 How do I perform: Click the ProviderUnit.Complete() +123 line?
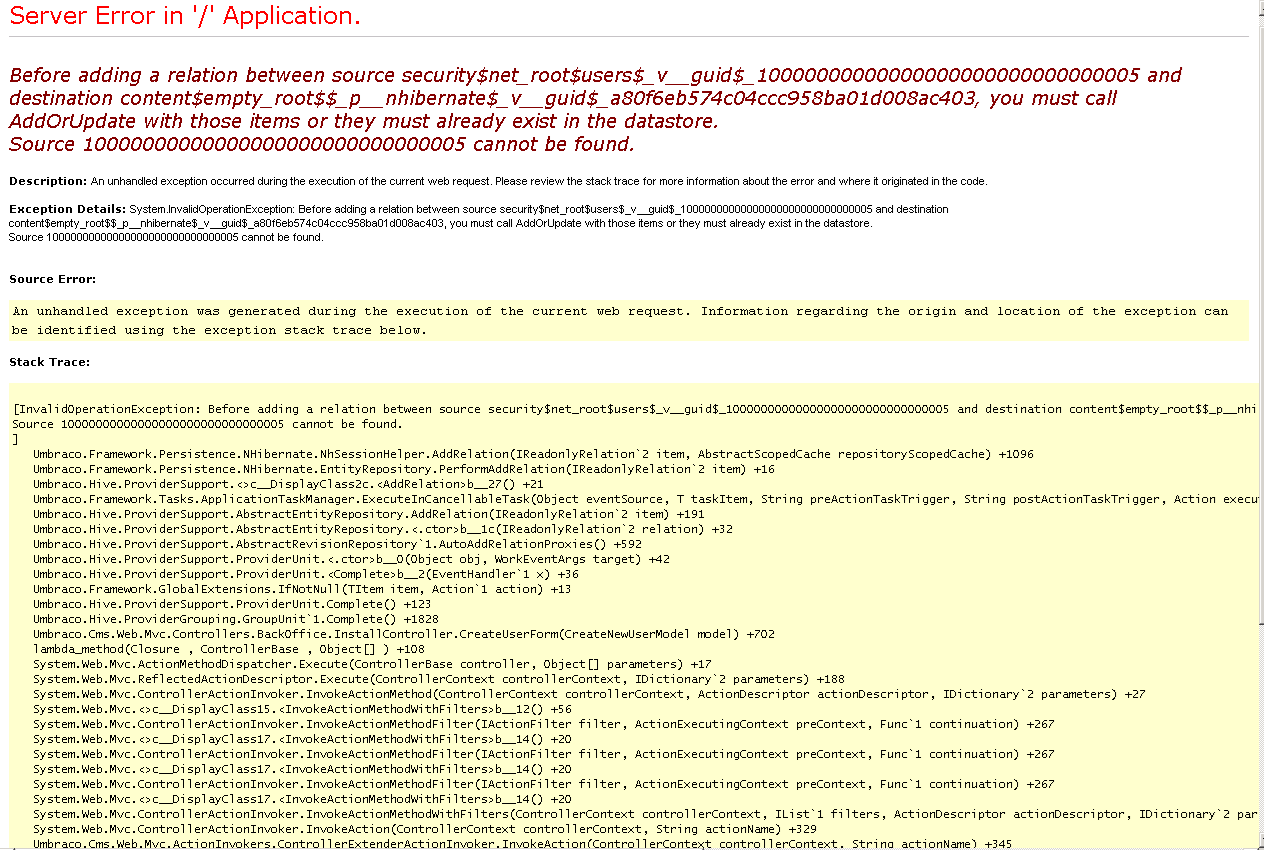point(232,604)
